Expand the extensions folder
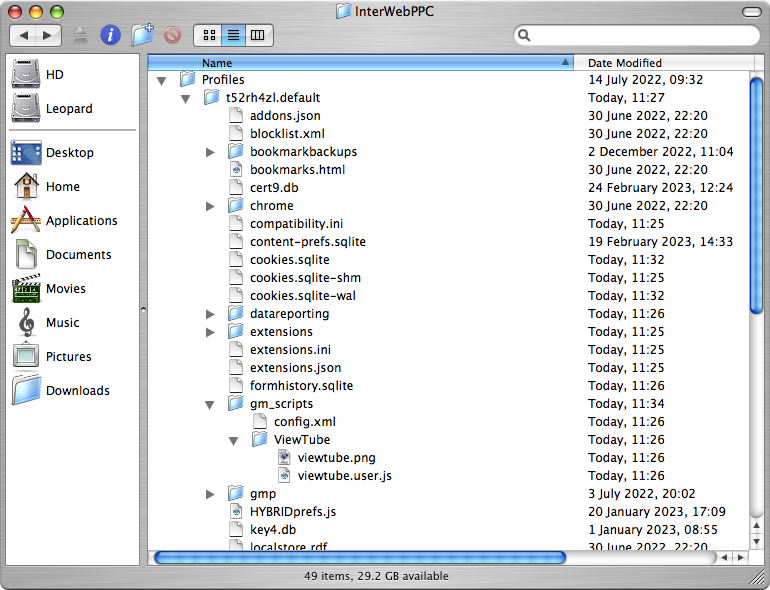The height and width of the screenshot is (590, 770). point(210,333)
